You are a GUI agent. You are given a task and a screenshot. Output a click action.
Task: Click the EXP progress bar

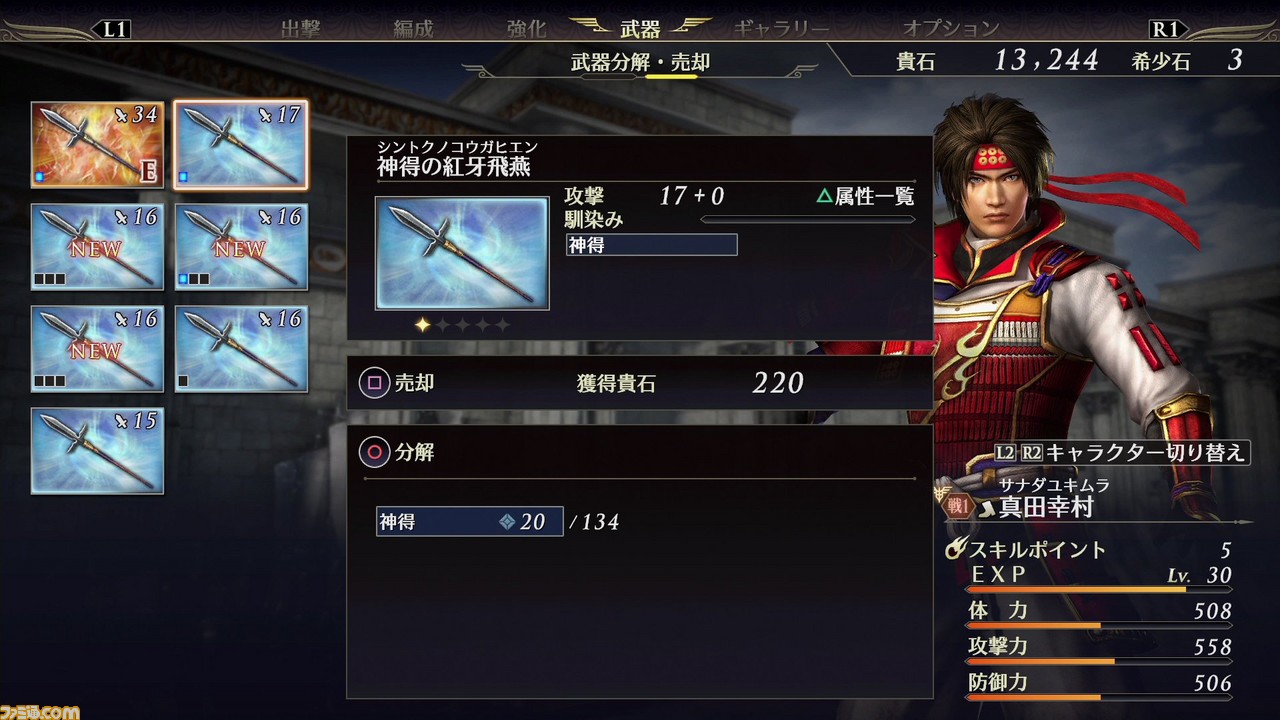click(x=1097, y=588)
